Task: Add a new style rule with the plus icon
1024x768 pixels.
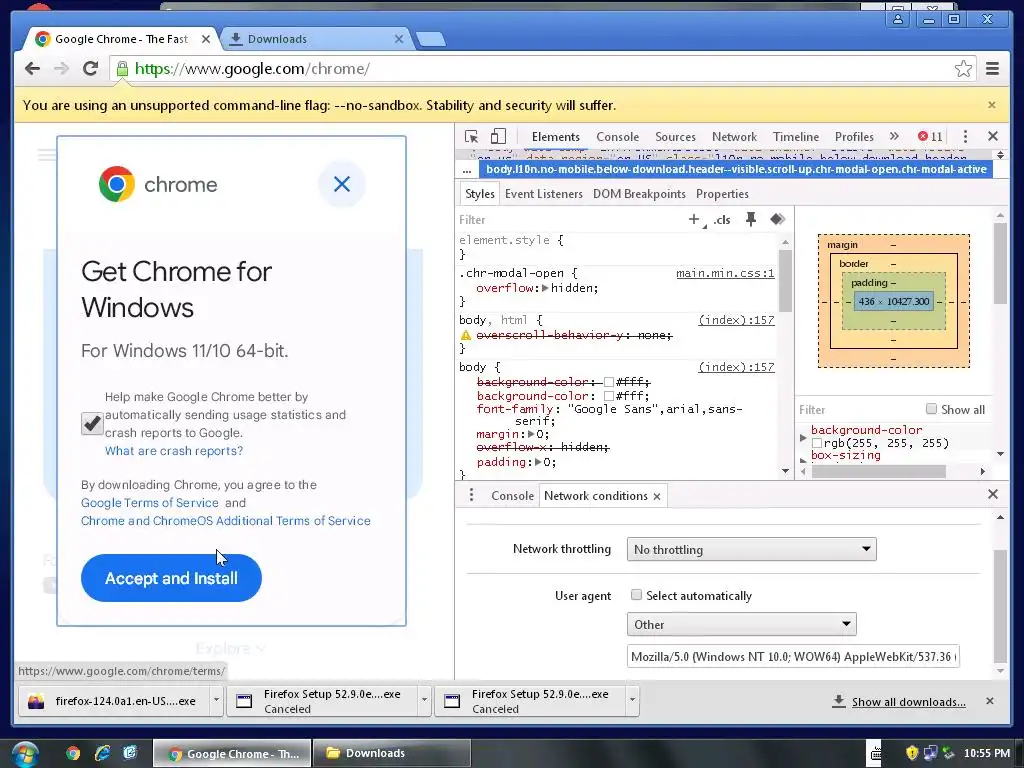Action: [694, 219]
